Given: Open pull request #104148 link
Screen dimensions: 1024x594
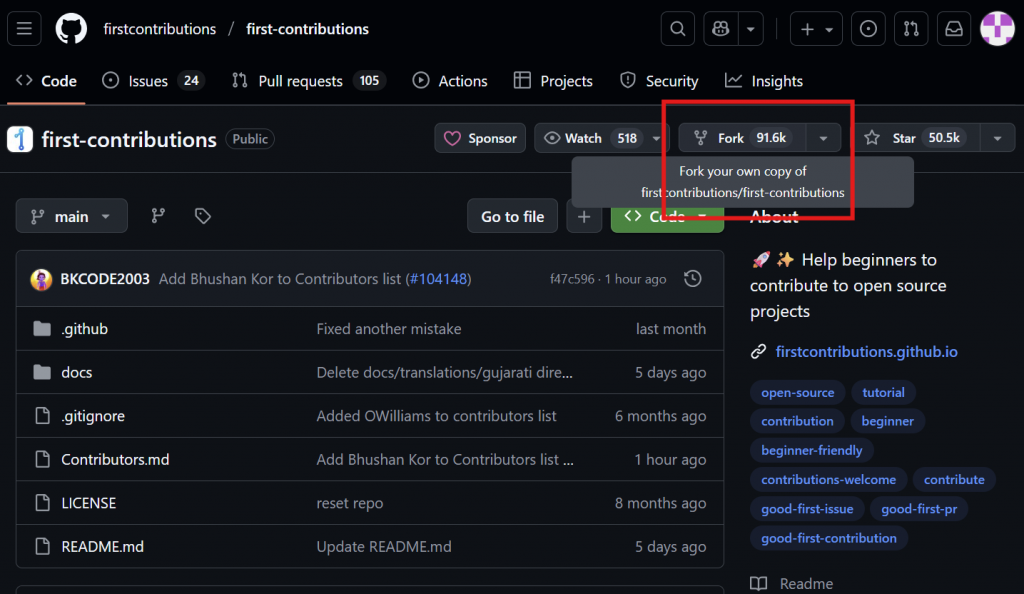Looking at the screenshot, I should tap(438, 279).
